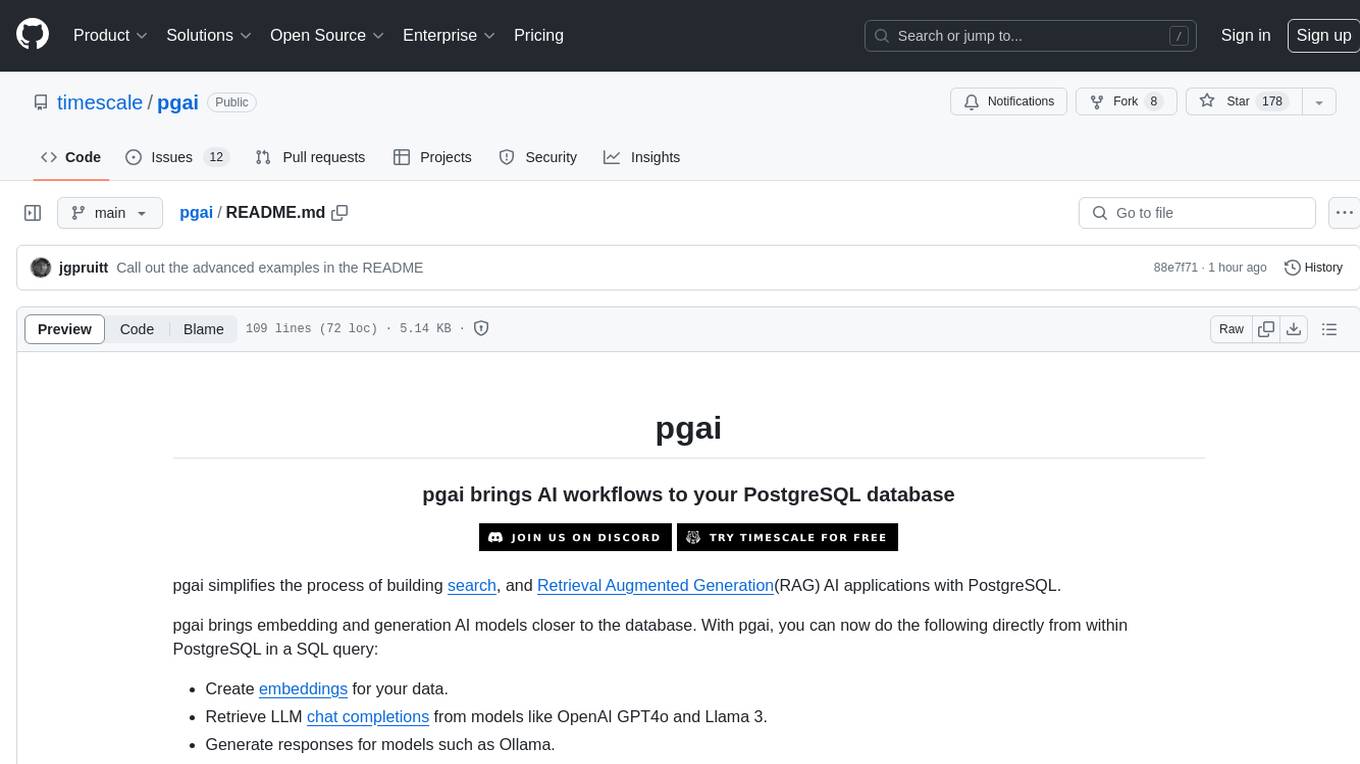This screenshot has width=1360, height=764.
Task: Switch file view to Blame
Action: (204, 329)
